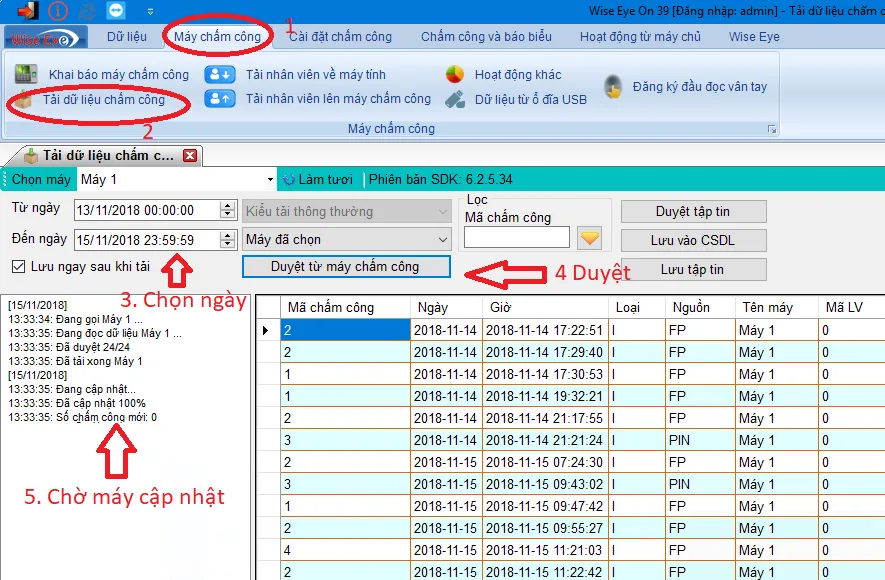Viewport: 885px width, 580px height.
Task: Open the Chọn máy dropdown
Action: tap(271, 180)
